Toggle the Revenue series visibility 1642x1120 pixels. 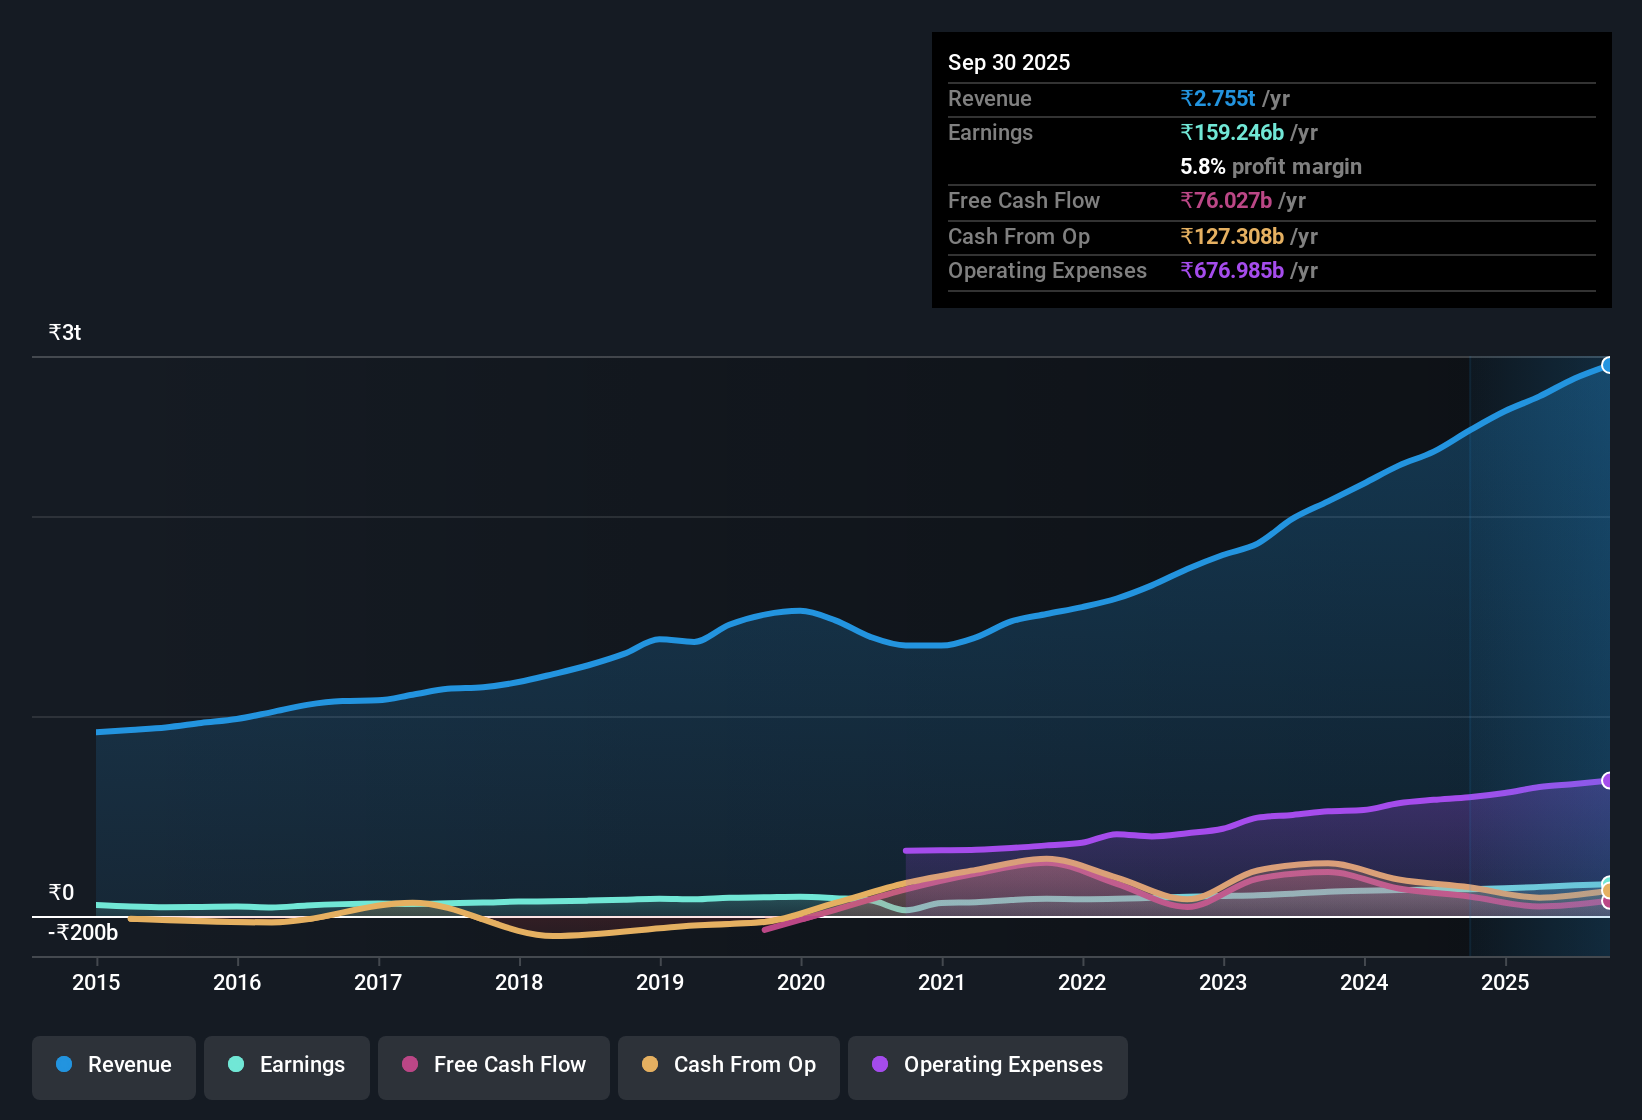click(113, 1065)
